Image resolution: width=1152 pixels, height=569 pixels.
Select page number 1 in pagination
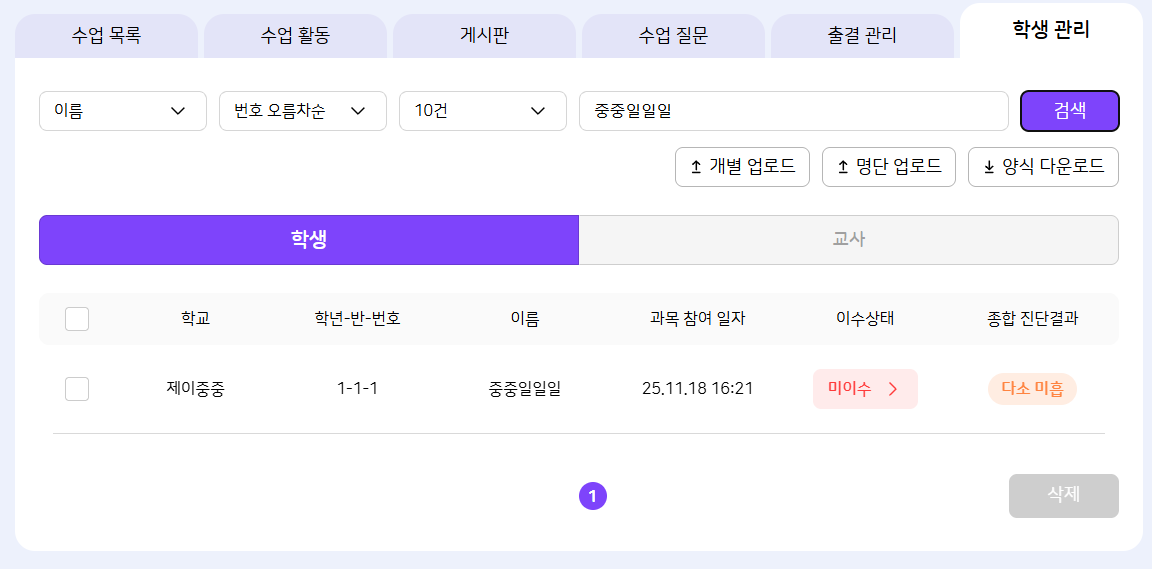(x=592, y=495)
